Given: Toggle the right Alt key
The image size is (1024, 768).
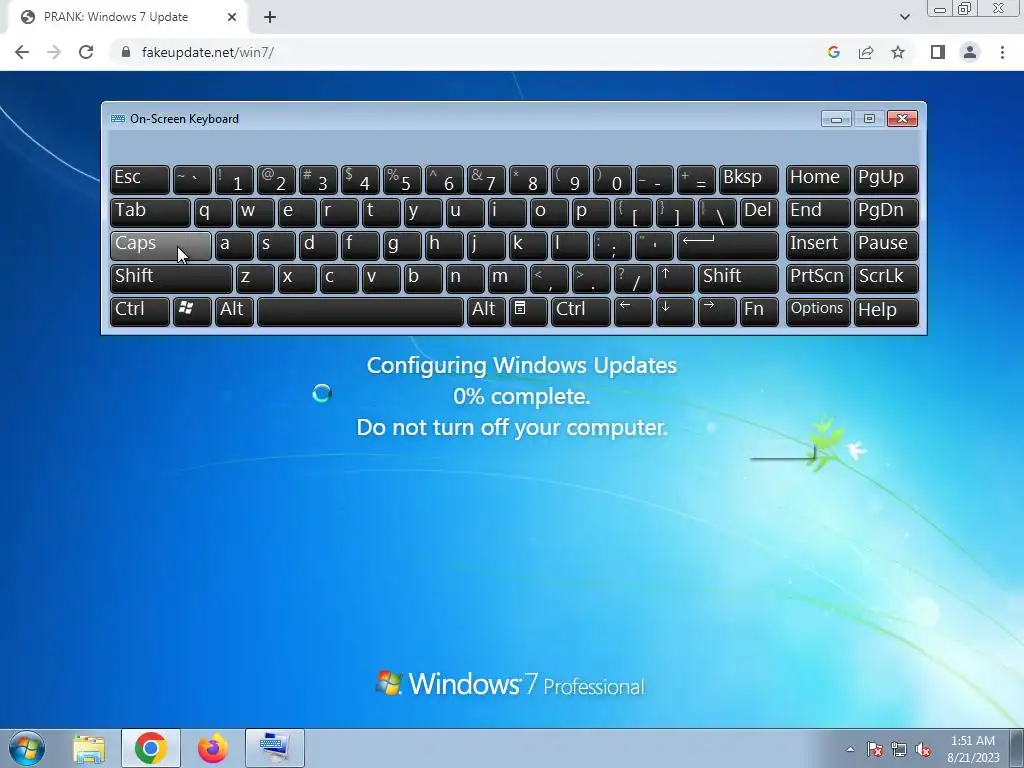Looking at the screenshot, I should point(486,311).
